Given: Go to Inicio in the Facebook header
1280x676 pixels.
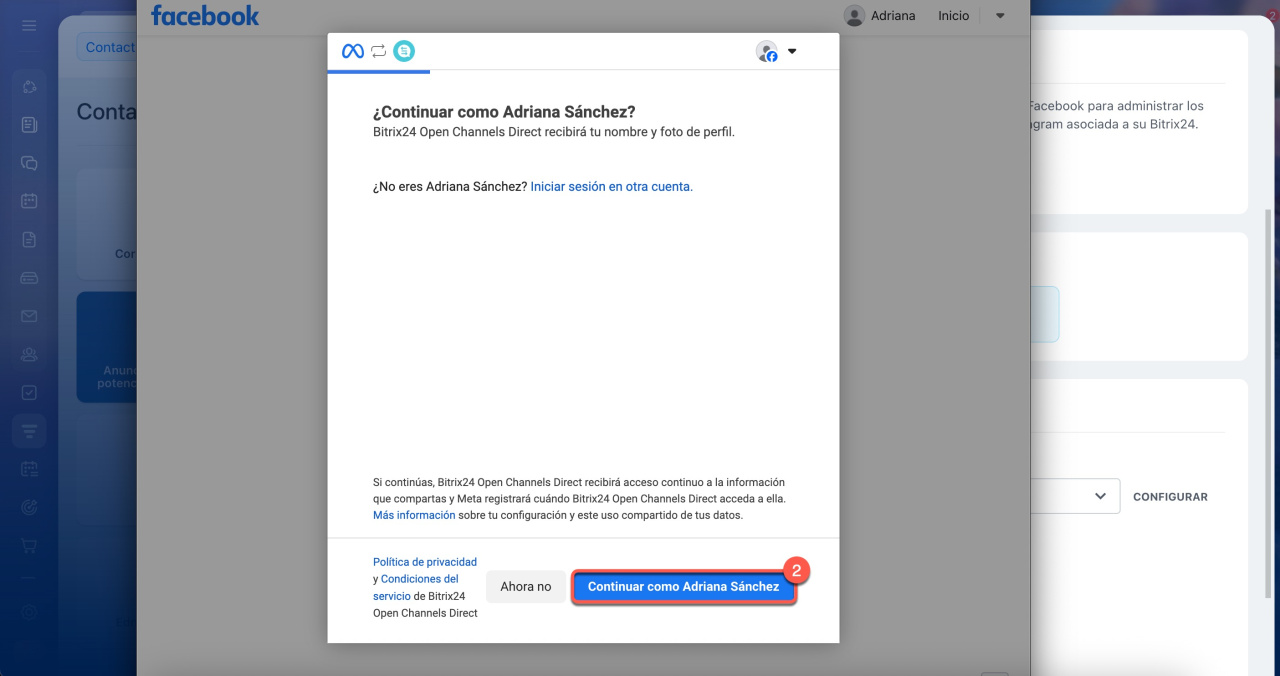Looking at the screenshot, I should click(954, 16).
